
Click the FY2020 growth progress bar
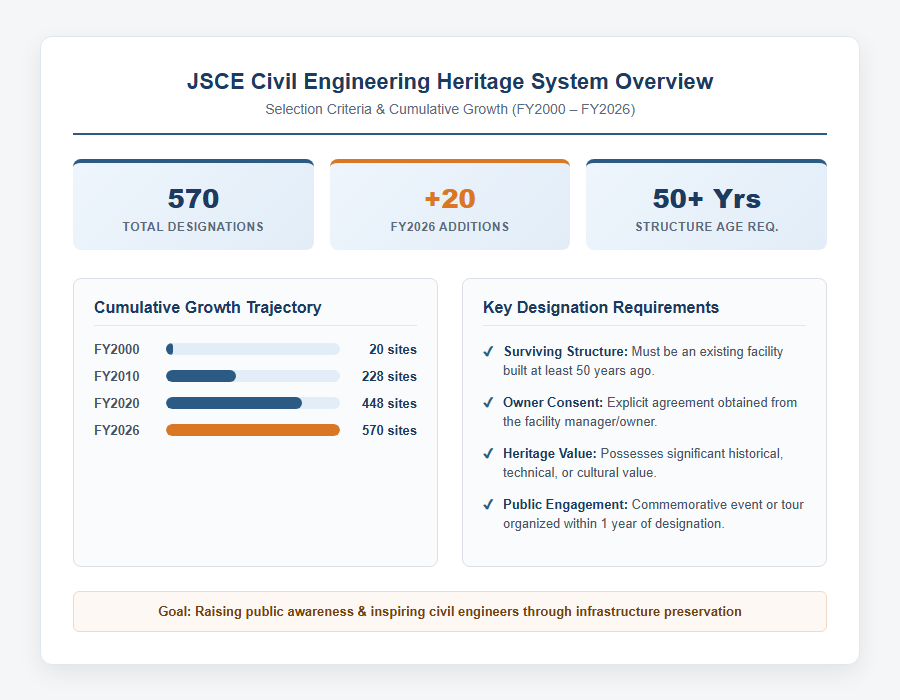(253, 403)
